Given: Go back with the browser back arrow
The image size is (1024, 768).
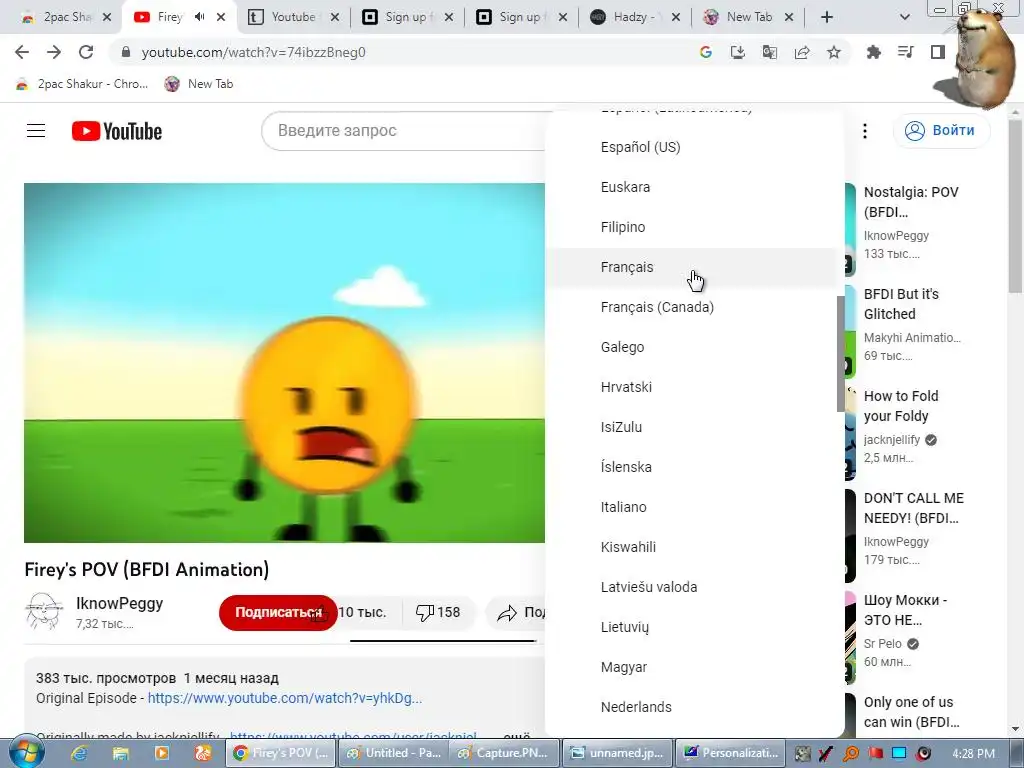Looking at the screenshot, I should 22,52.
